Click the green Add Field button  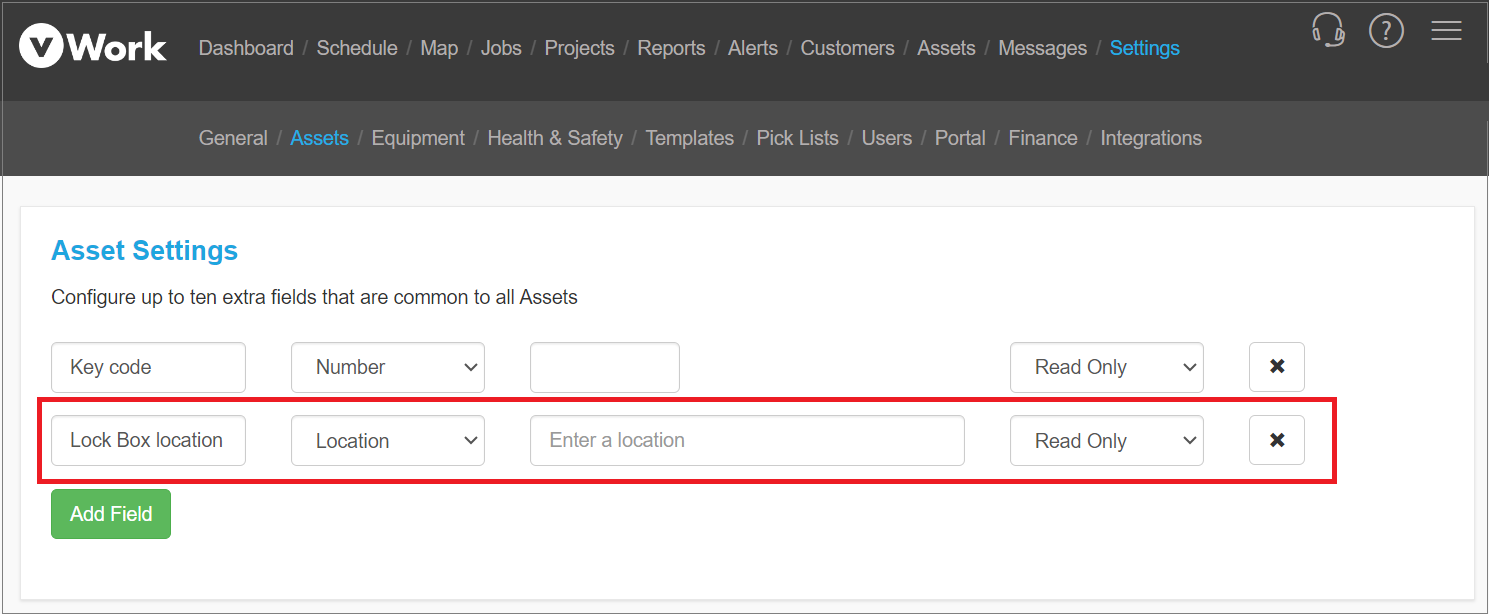click(x=110, y=513)
